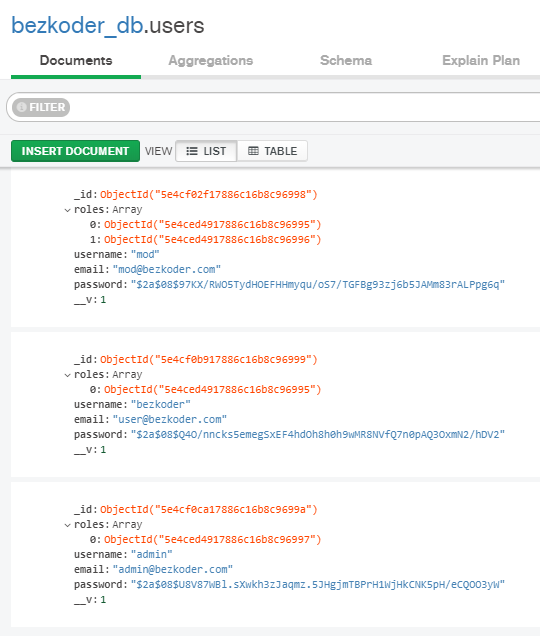Open the Documents tab
The image size is (540, 636).
[76, 60]
